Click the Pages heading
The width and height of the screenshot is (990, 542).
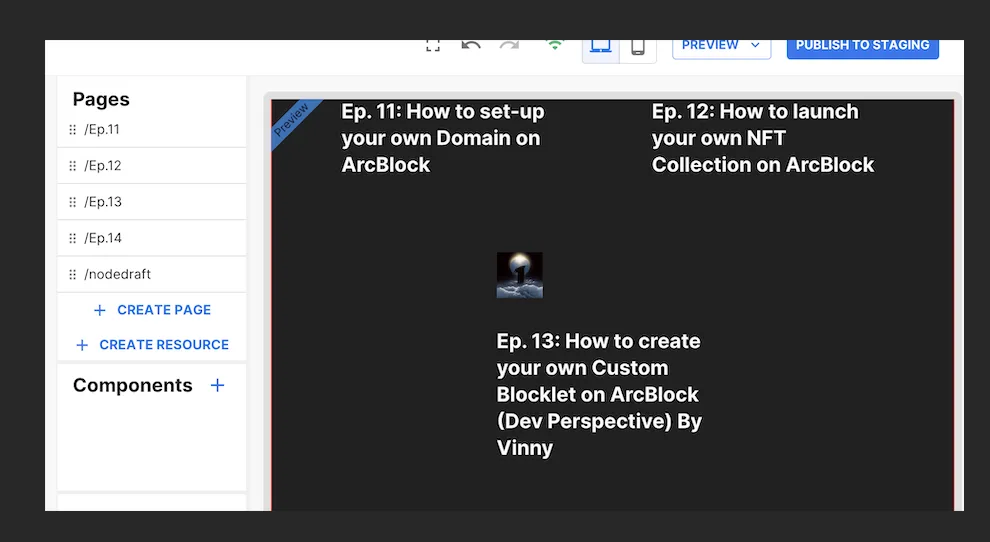pos(101,99)
